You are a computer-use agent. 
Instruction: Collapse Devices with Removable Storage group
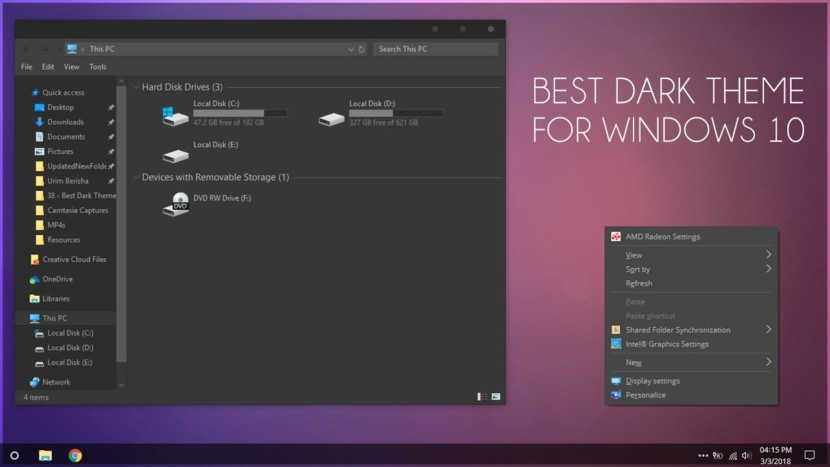[136, 177]
